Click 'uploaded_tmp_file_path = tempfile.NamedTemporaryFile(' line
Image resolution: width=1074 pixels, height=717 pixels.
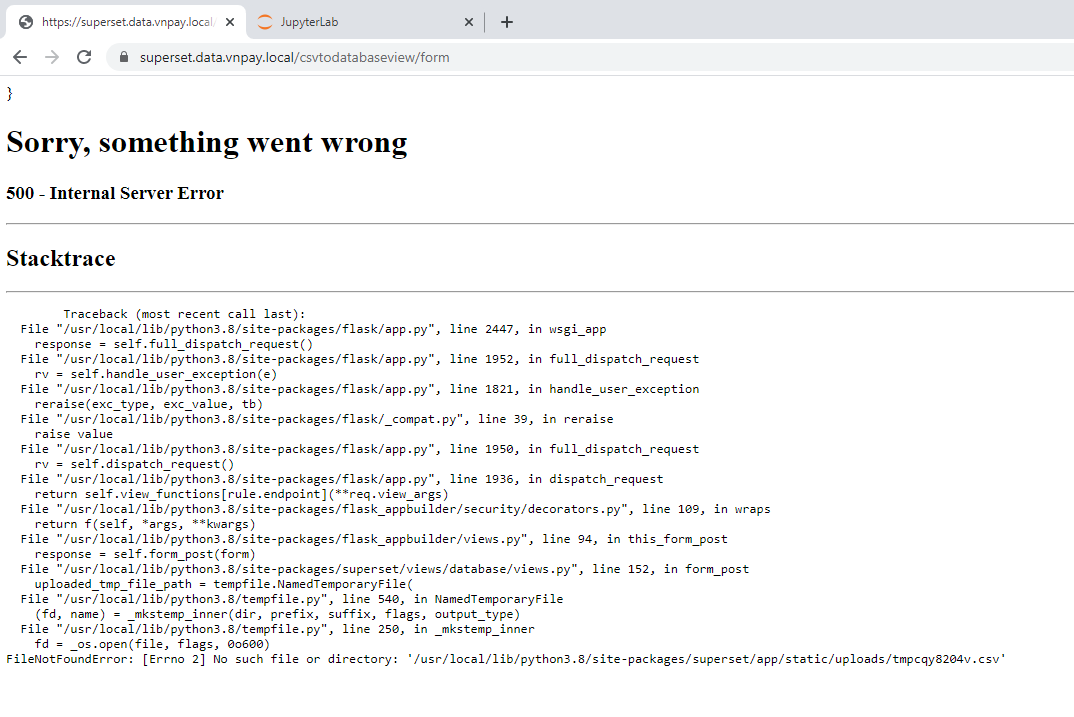tap(223, 586)
